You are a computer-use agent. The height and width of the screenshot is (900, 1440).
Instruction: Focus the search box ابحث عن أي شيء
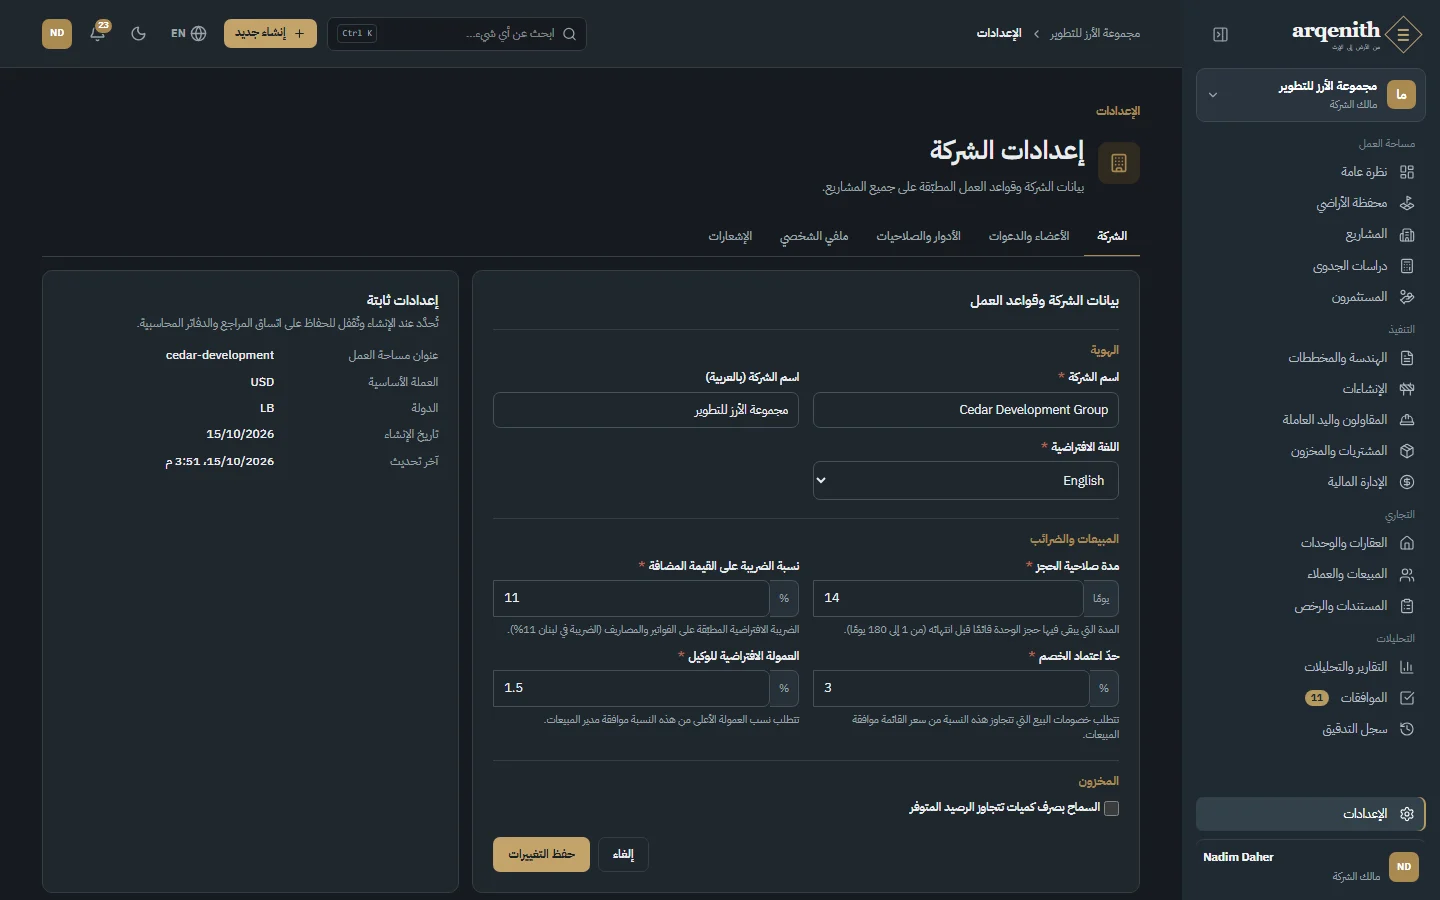(456, 33)
